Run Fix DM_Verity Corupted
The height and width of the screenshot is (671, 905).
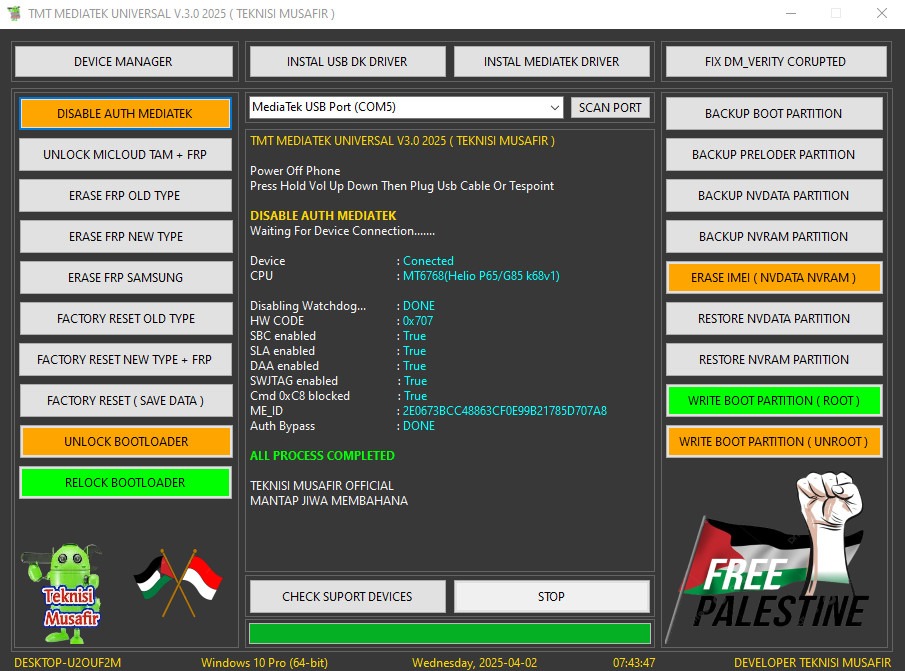click(x=775, y=61)
